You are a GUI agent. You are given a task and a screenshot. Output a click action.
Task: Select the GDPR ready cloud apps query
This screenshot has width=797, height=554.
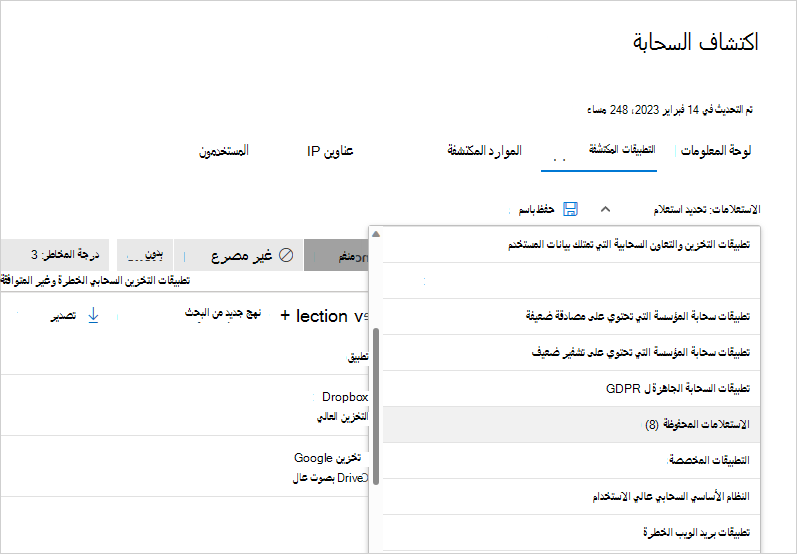571,388
